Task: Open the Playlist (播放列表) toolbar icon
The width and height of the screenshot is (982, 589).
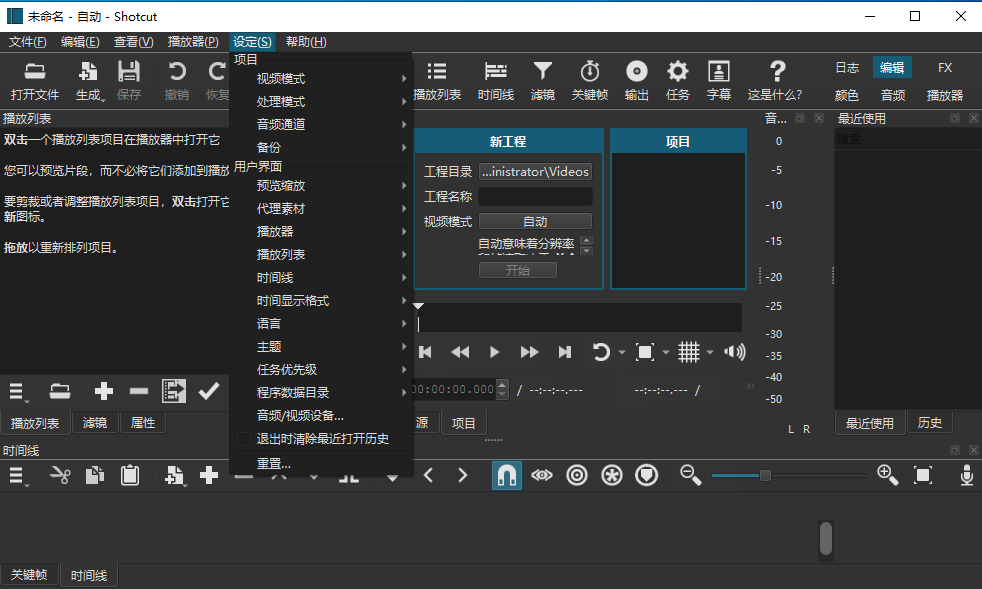Action: click(x=437, y=80)
